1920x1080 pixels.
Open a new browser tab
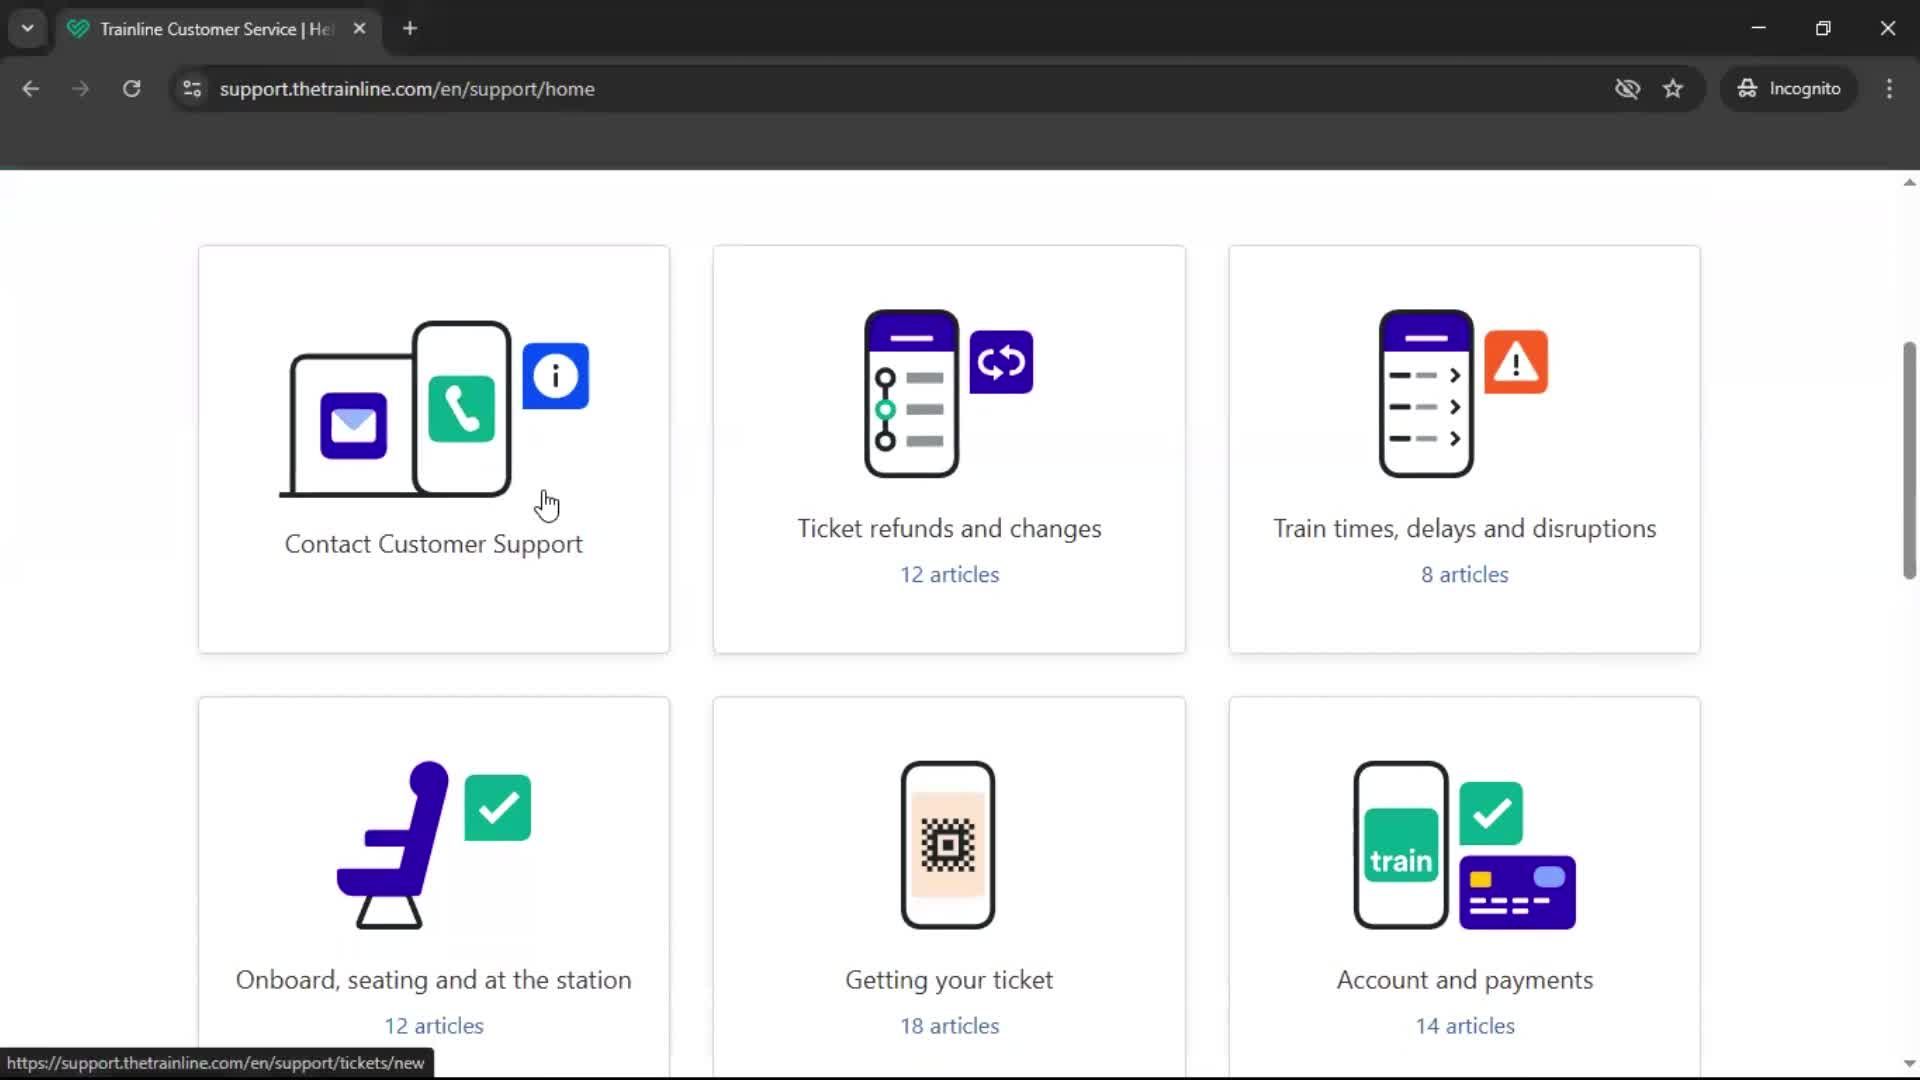click(410, 29)
